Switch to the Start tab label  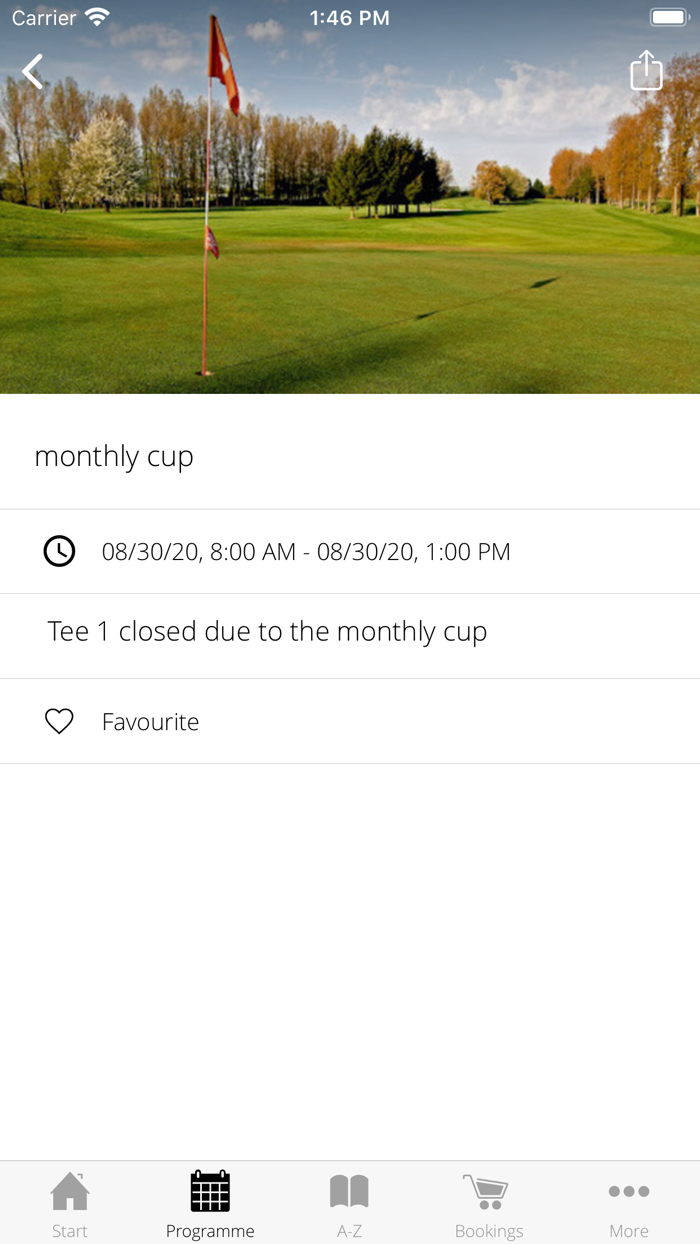70,1231
